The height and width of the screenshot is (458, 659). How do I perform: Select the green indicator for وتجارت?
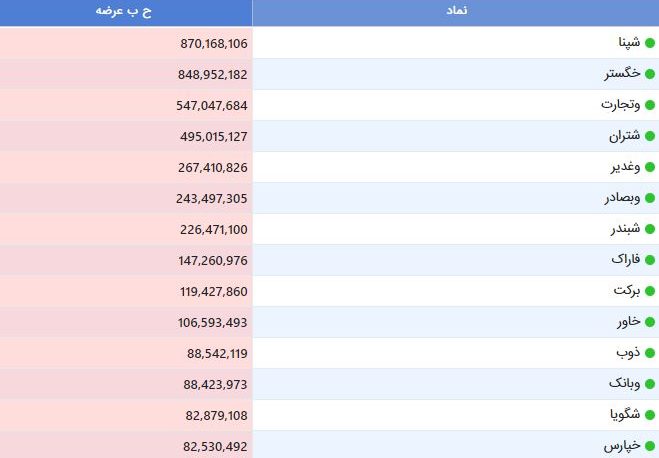(x=650, y=105)
